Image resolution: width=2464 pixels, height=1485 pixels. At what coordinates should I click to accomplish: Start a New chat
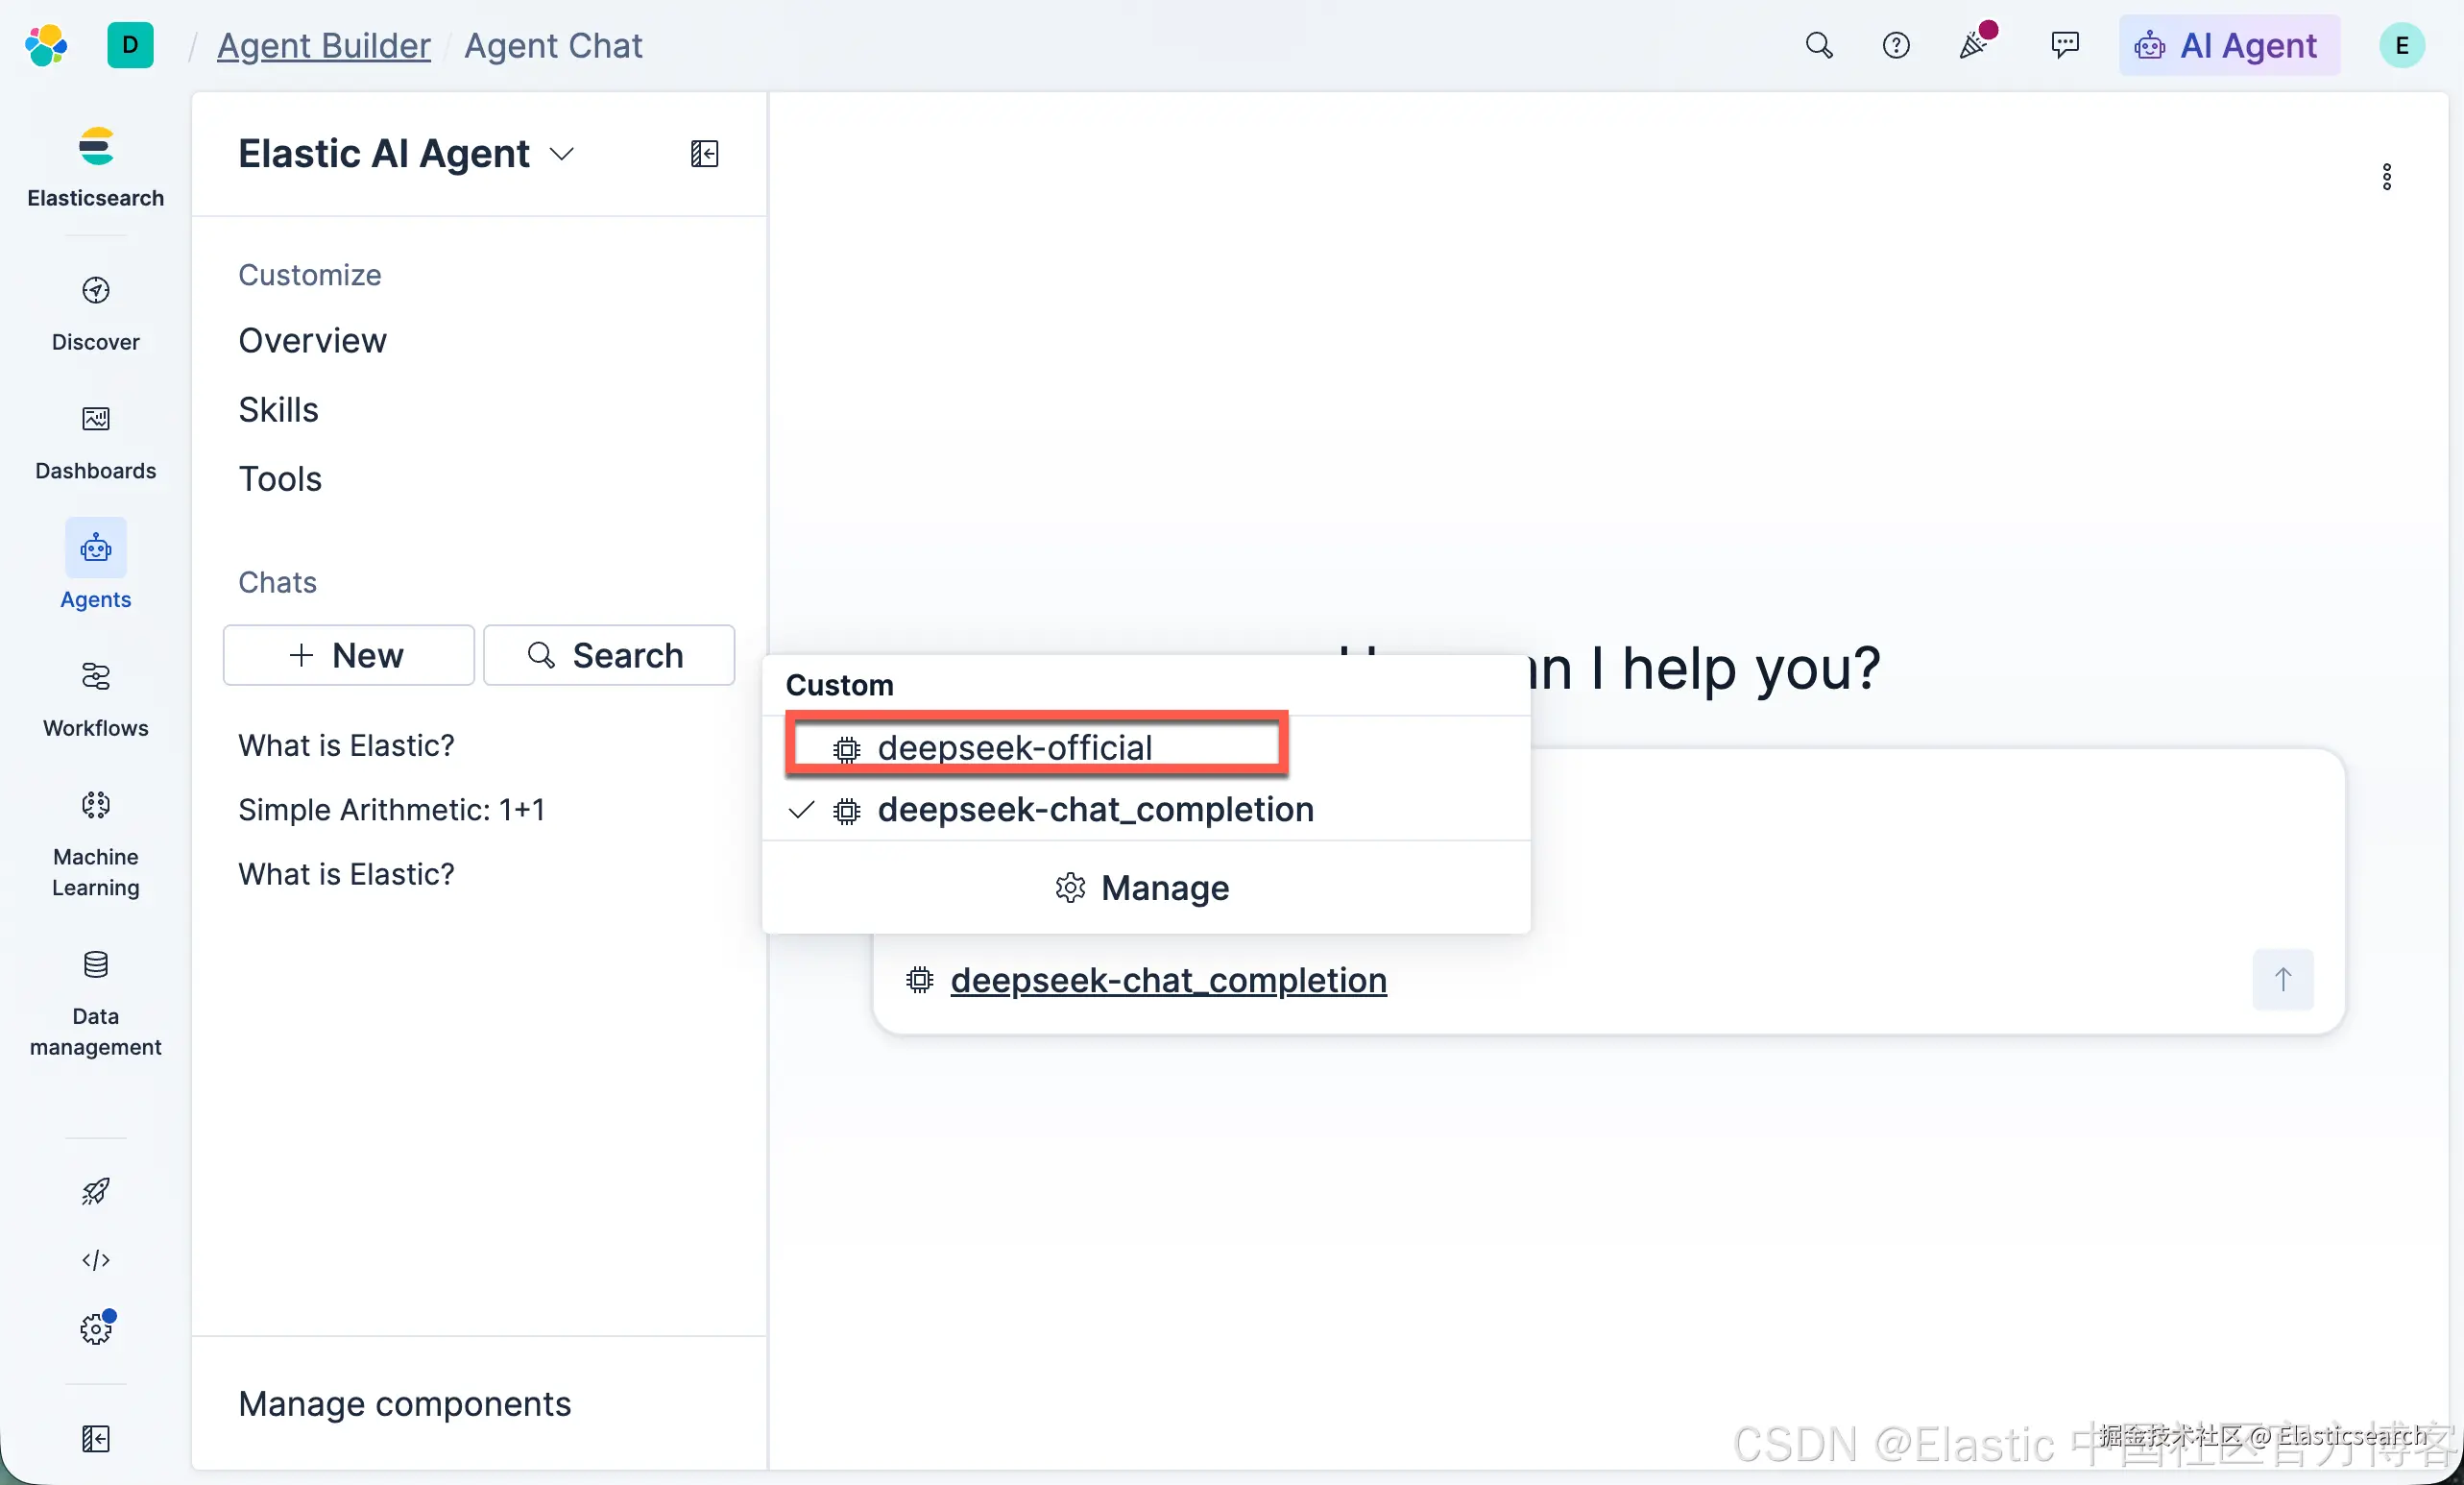click(348, 655)
